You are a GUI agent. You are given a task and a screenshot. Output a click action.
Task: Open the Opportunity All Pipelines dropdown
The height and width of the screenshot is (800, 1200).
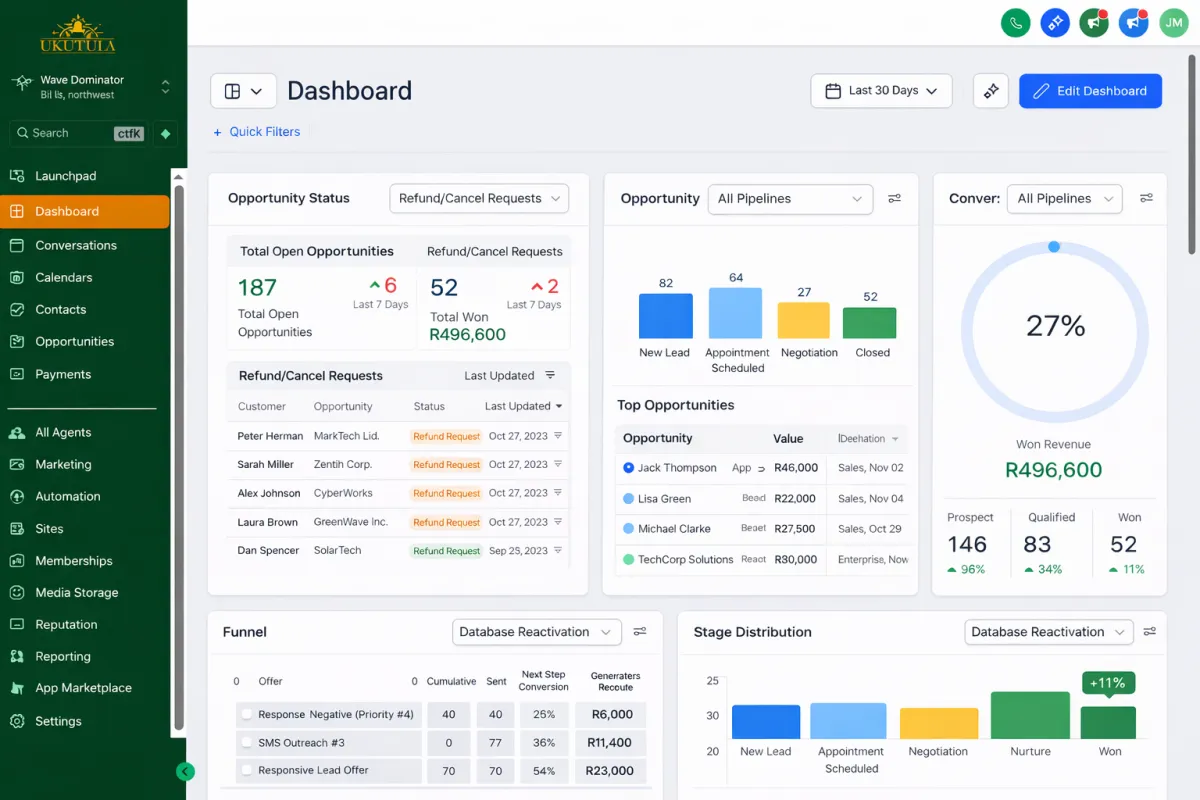(x=789, y=199)
